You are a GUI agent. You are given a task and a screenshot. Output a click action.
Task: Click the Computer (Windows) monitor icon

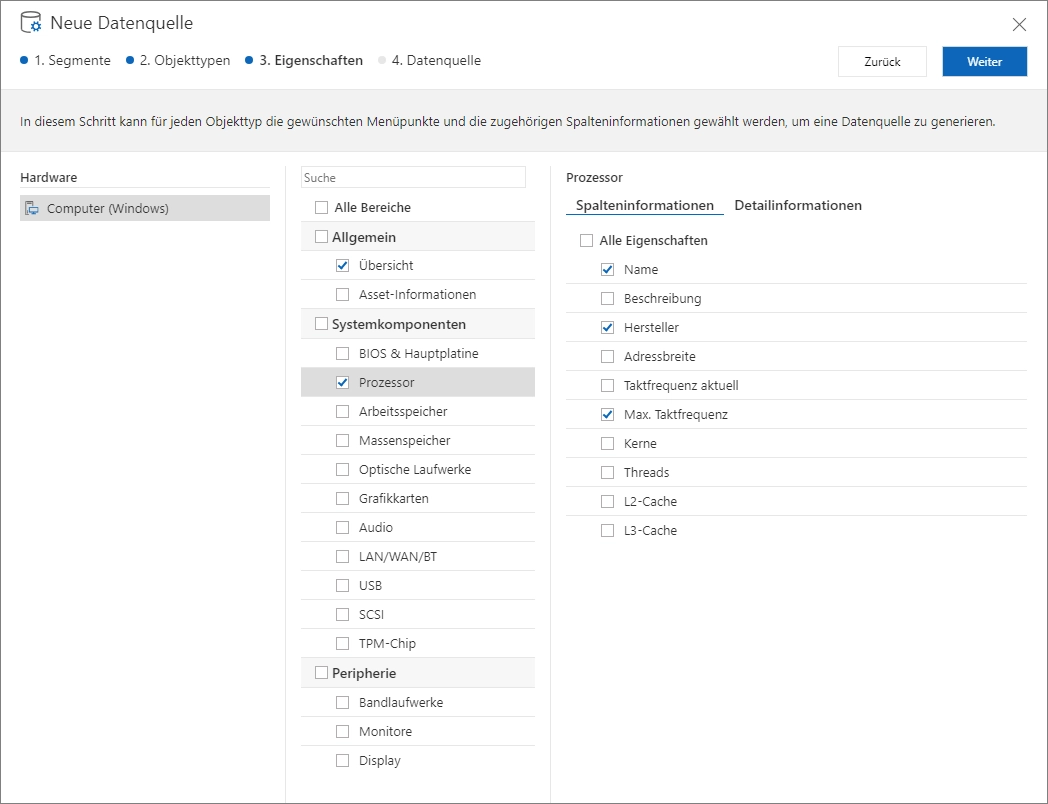click(32, 208)
